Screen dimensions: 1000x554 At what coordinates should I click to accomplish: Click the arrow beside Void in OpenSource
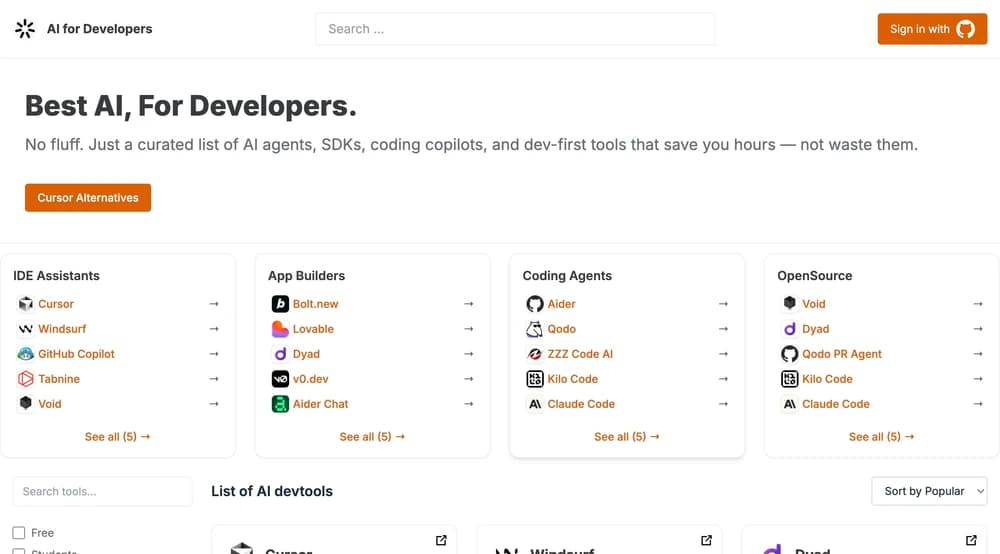point(978,304)
